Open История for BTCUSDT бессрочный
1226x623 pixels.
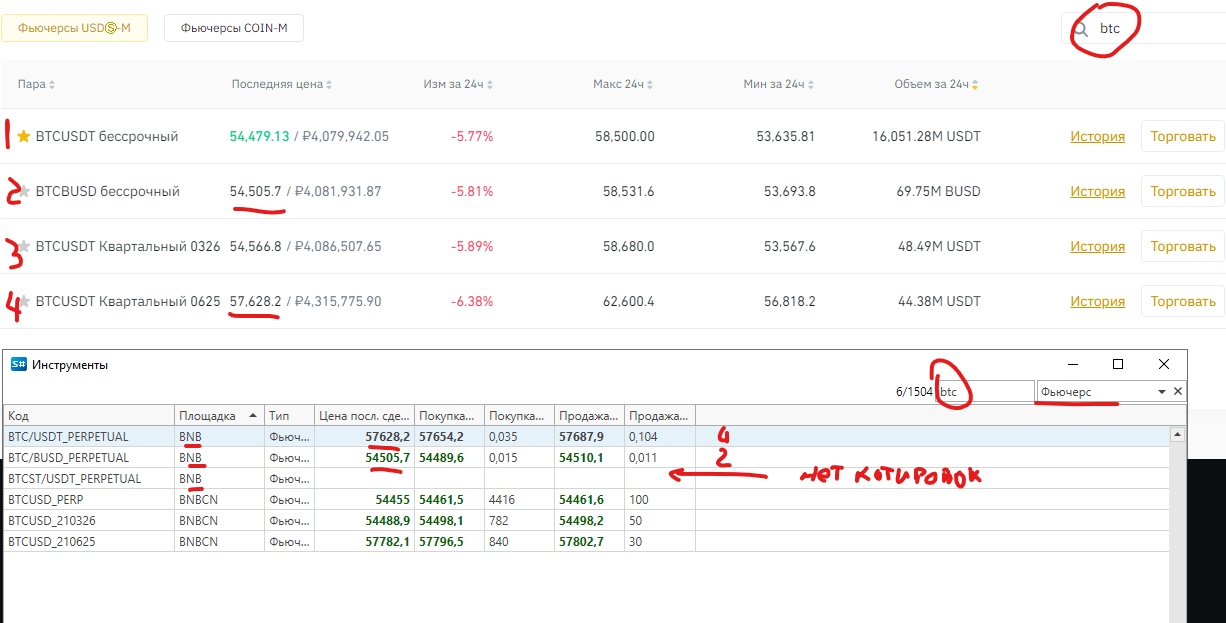(x=1097, y=136)
